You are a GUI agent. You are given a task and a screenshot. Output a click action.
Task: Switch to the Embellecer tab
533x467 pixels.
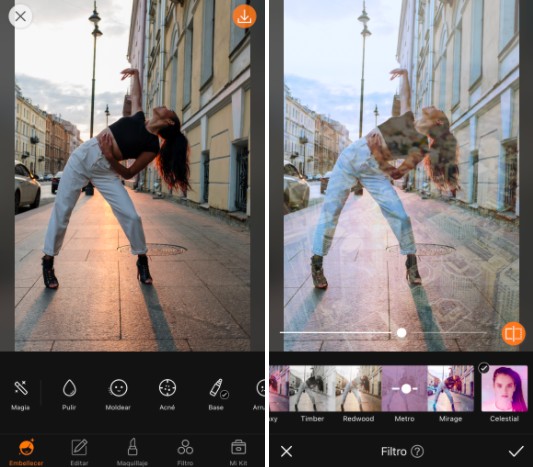[x=26, y=452]
